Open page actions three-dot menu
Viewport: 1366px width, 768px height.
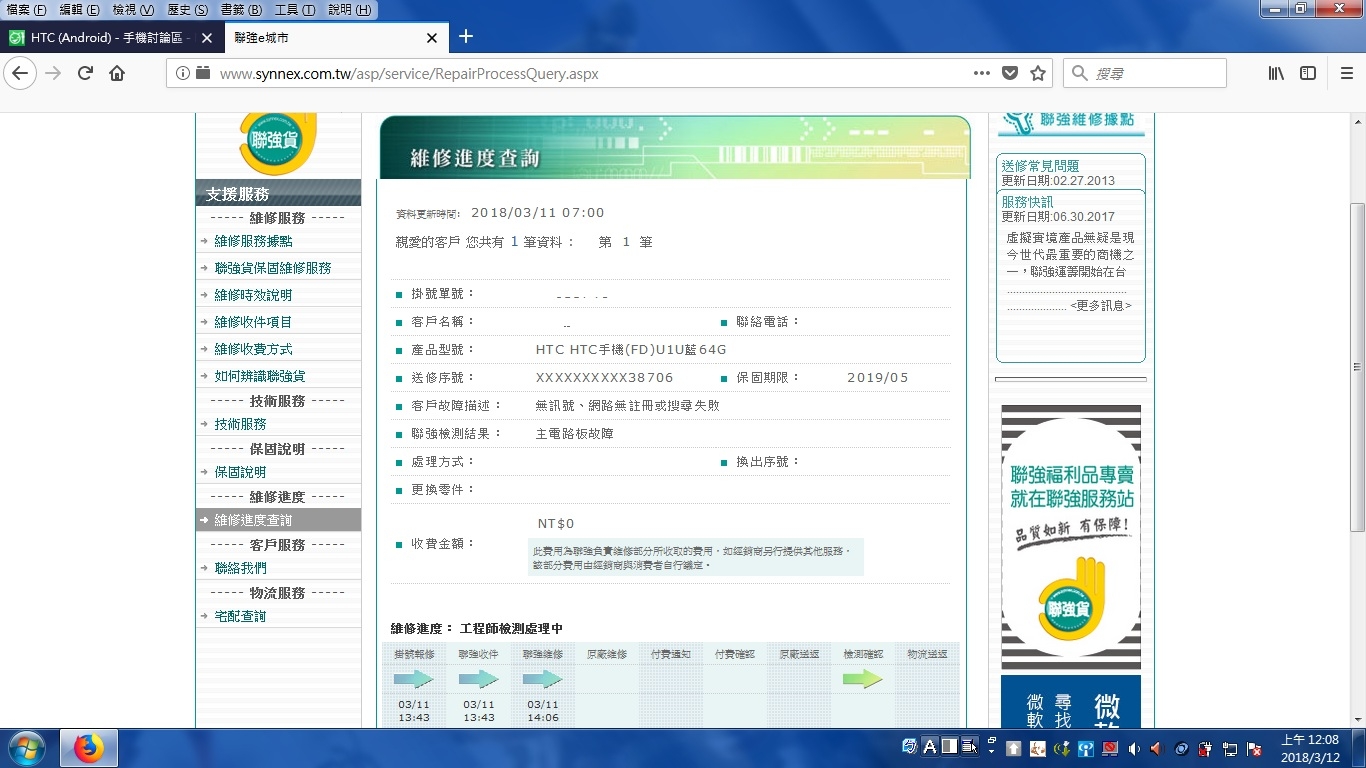click(x=982, y=73)
